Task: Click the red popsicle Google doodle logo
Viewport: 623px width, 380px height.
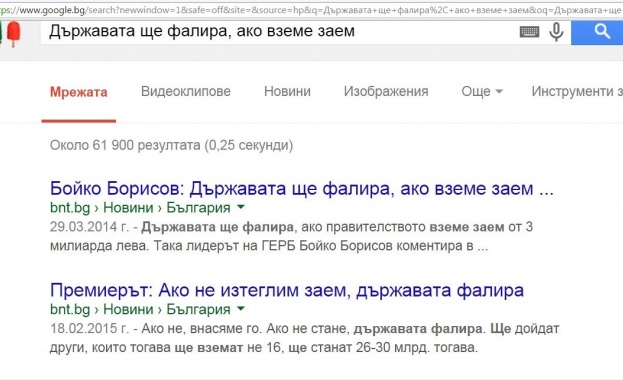Action: tap(14, 34)
